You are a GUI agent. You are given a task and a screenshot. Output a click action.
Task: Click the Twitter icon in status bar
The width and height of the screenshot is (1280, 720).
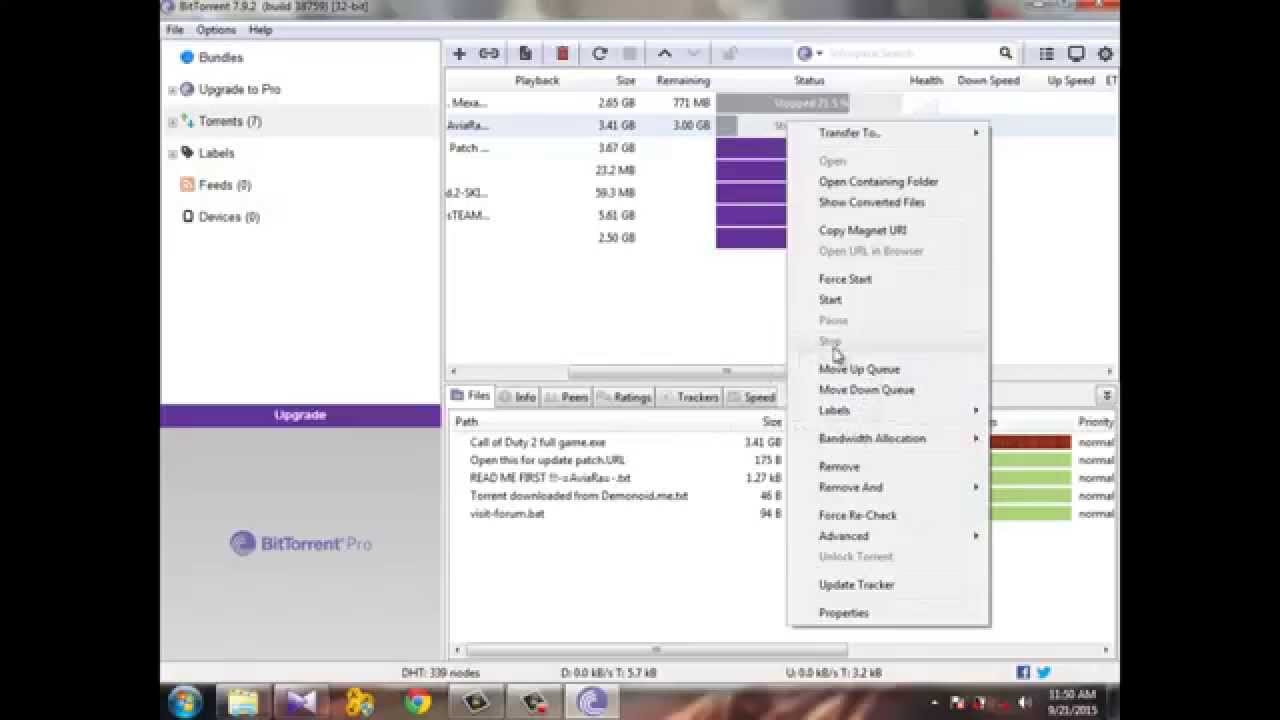coord(1044,673)
